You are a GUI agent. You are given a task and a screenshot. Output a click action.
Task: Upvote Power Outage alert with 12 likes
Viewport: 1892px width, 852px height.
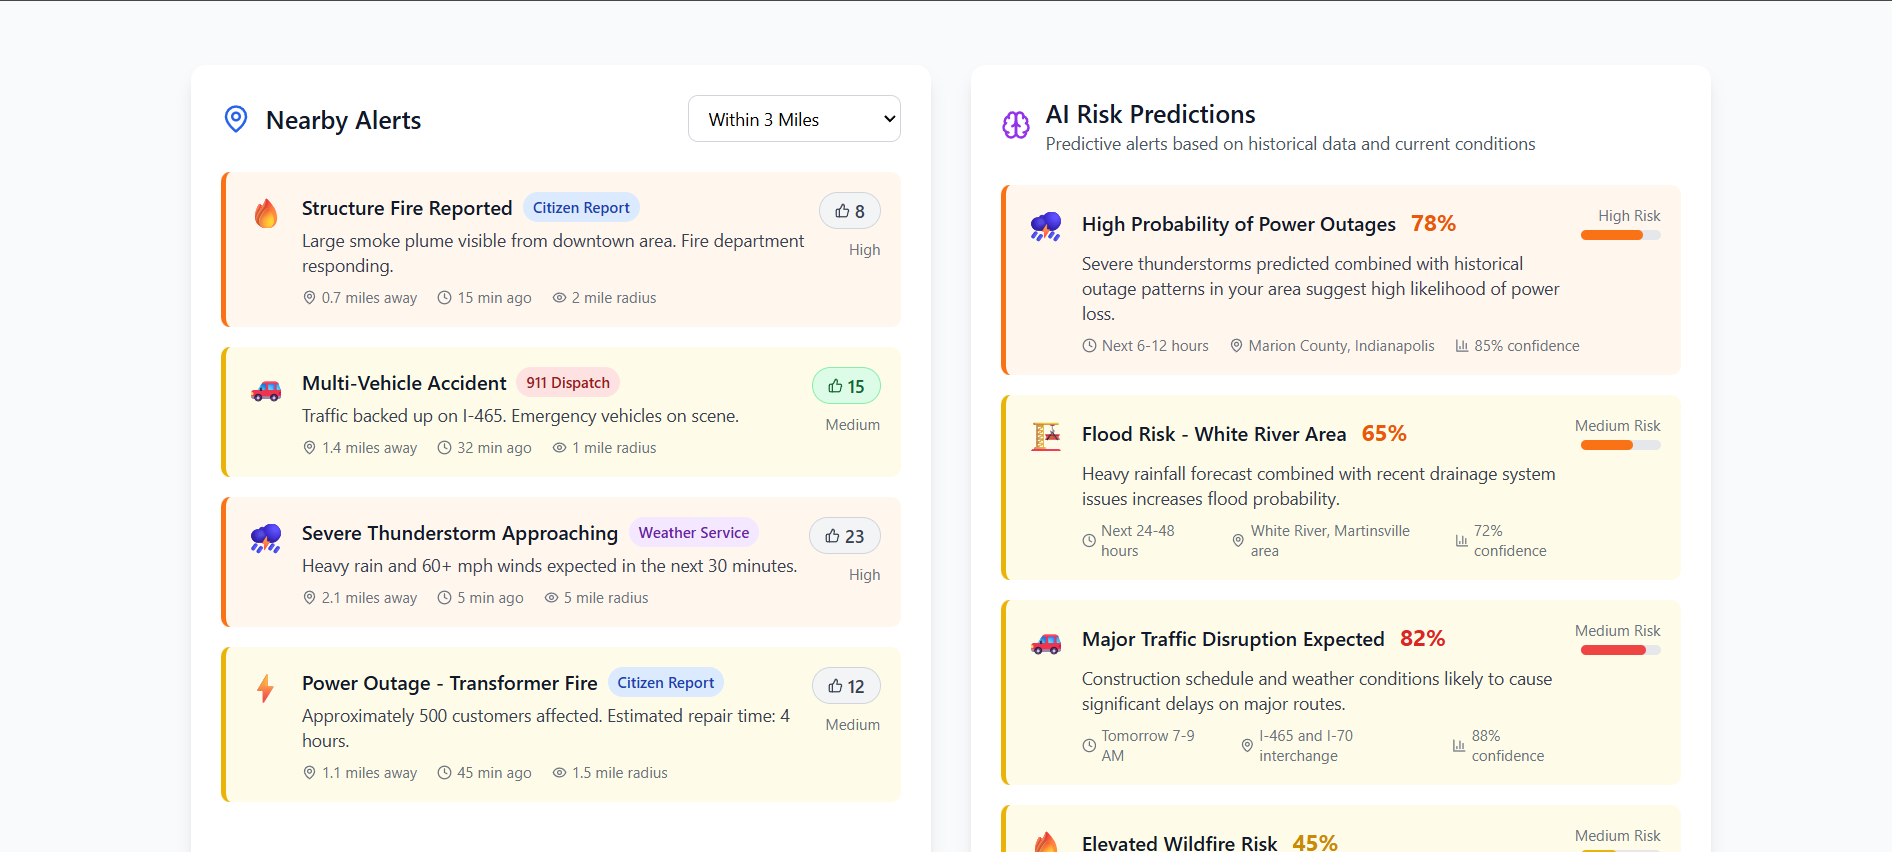coord(846,686)
